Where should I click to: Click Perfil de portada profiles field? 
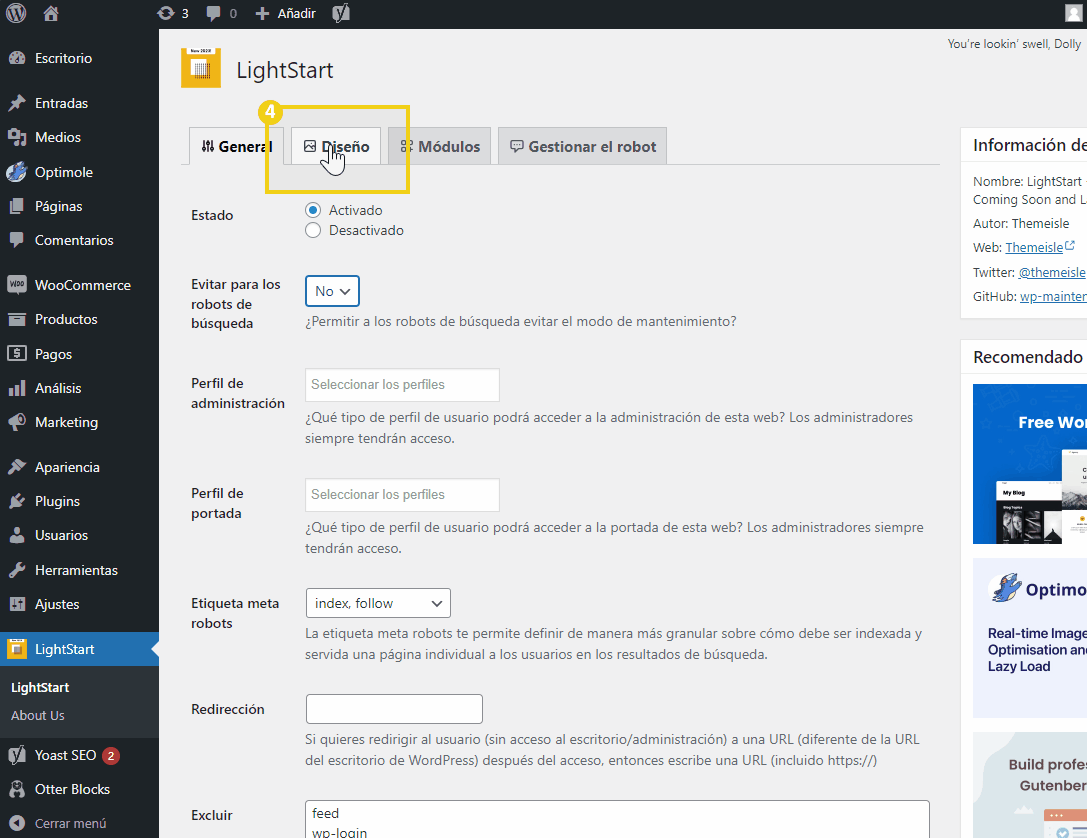point(402,495)
